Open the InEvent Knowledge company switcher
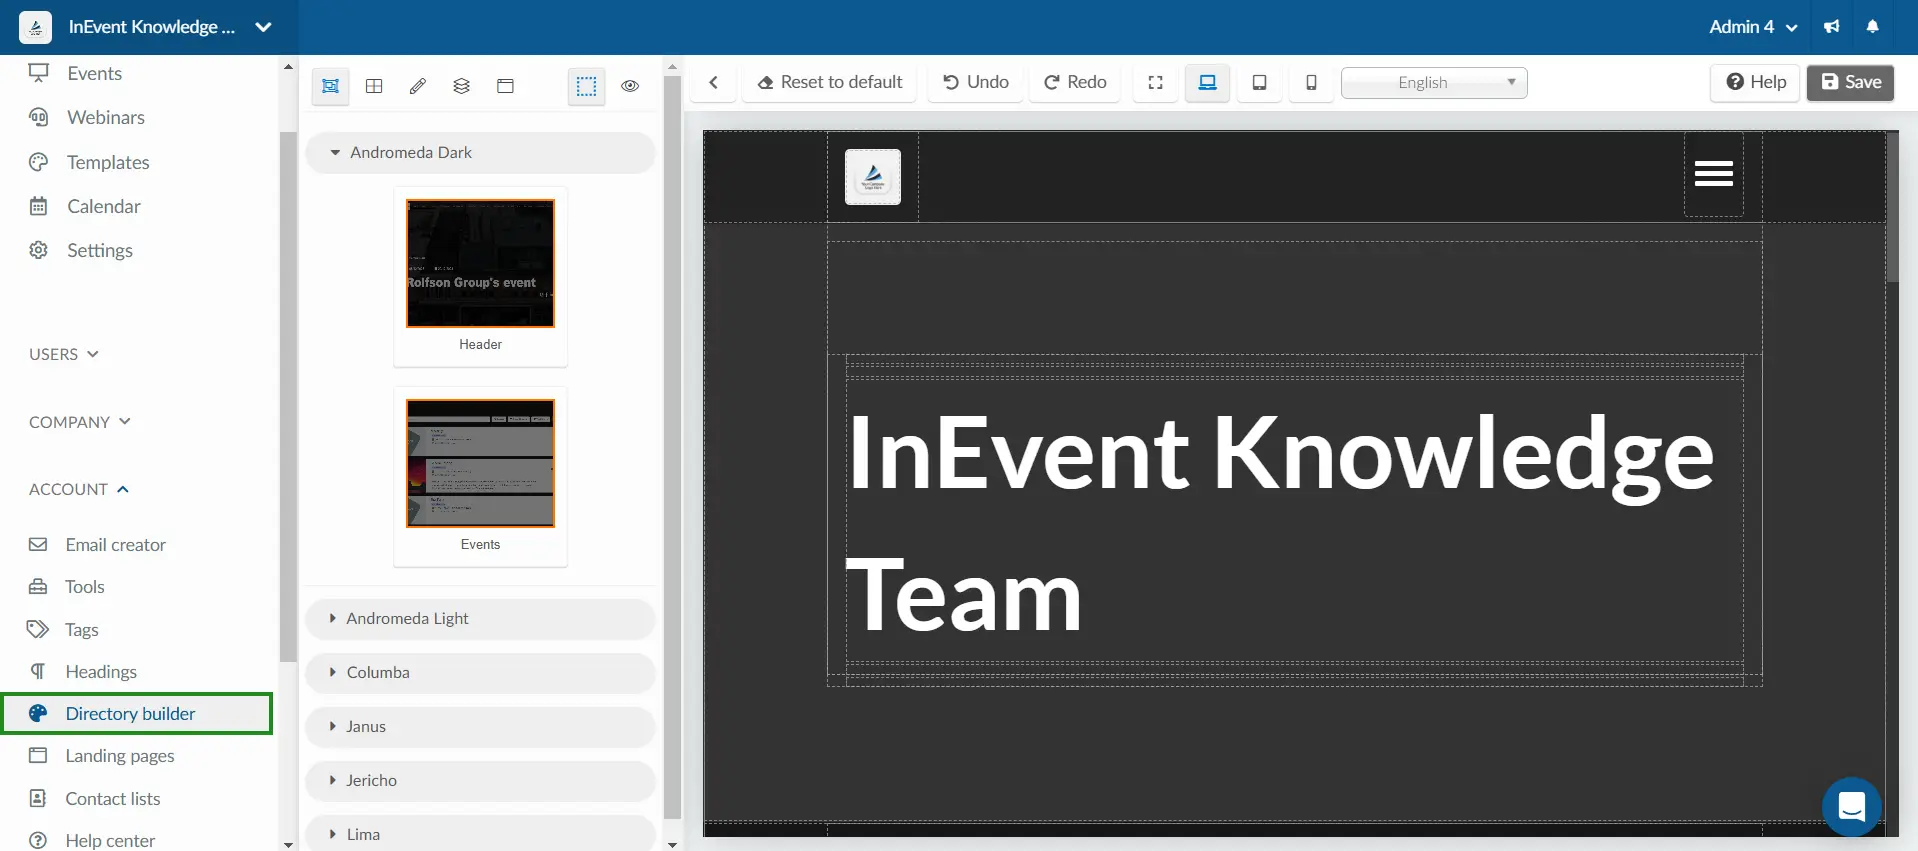This screenshot has width=1918, height=851. [x=170, y=27]
